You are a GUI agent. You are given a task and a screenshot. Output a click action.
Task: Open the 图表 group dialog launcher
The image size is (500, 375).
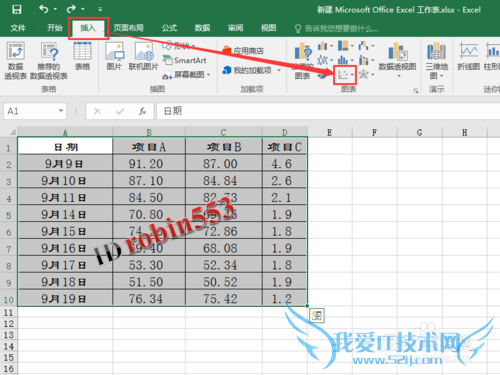tap(415, 90)
